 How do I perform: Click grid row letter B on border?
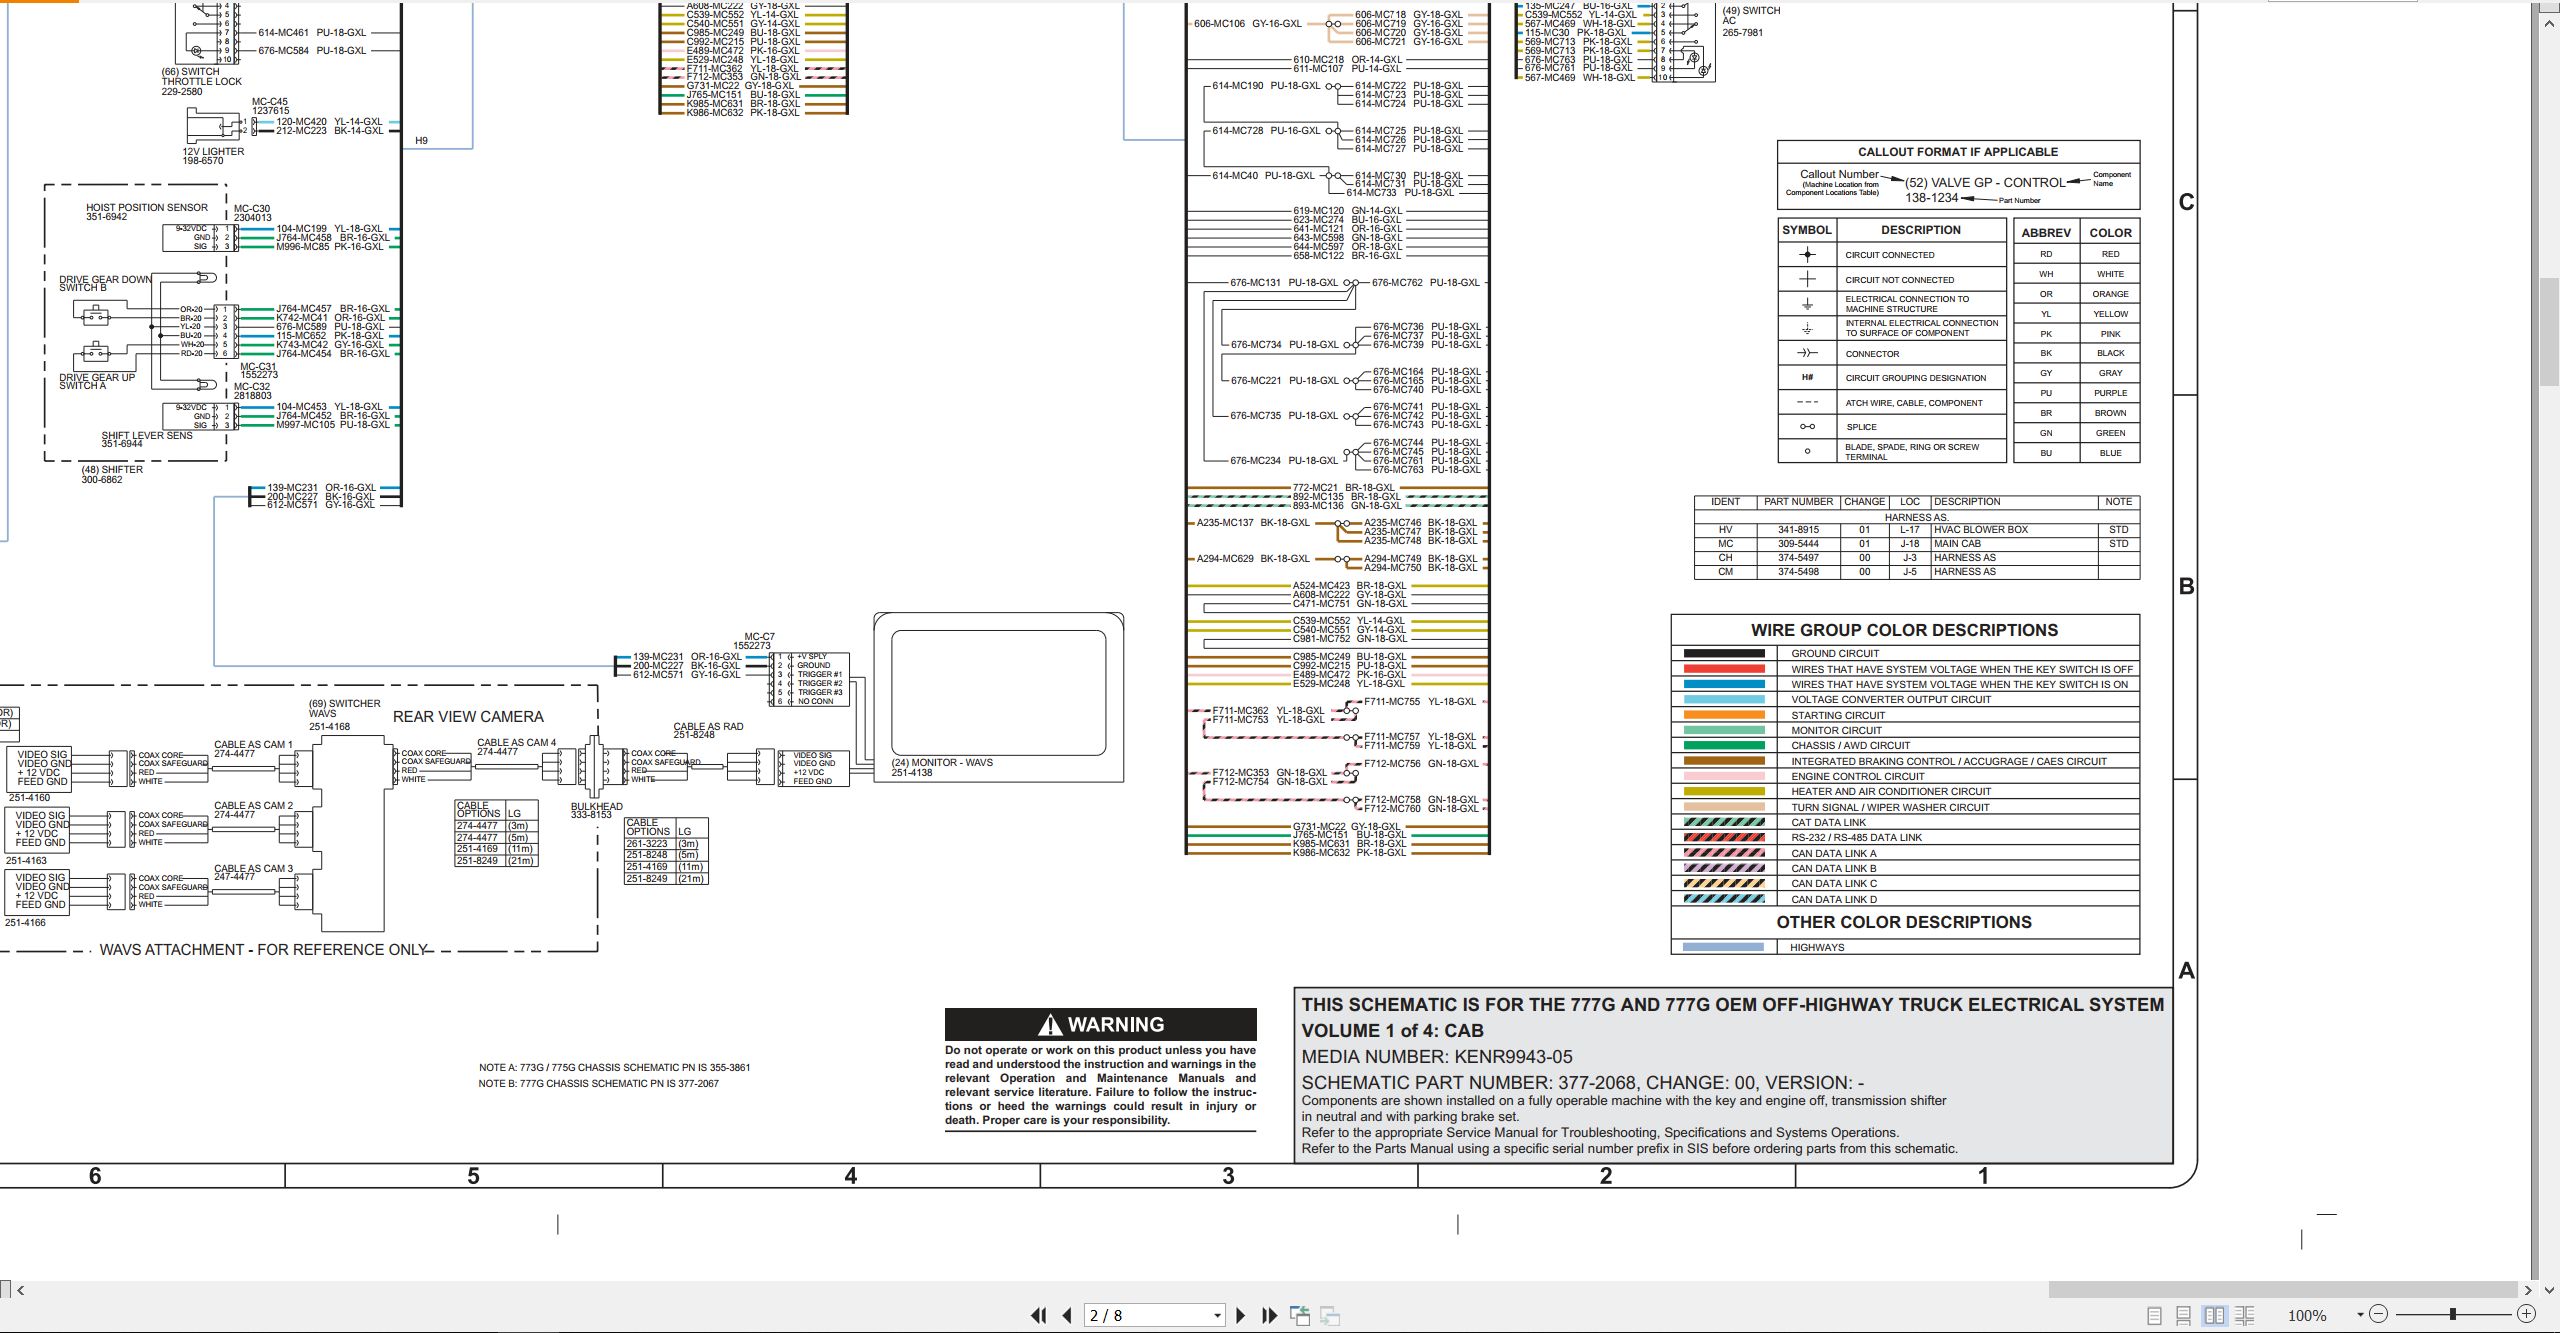pos(2186,587)
